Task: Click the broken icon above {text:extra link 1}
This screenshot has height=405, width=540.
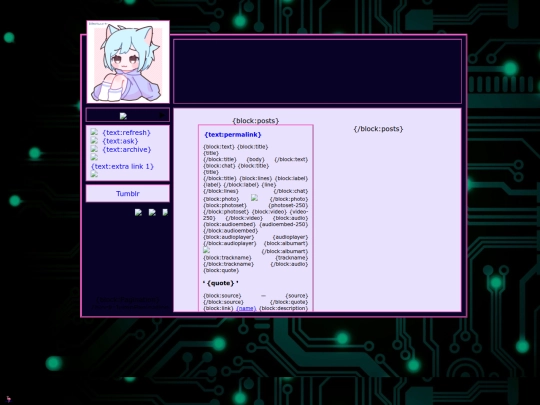Action: pyautogui.click(x=94, y=157)
